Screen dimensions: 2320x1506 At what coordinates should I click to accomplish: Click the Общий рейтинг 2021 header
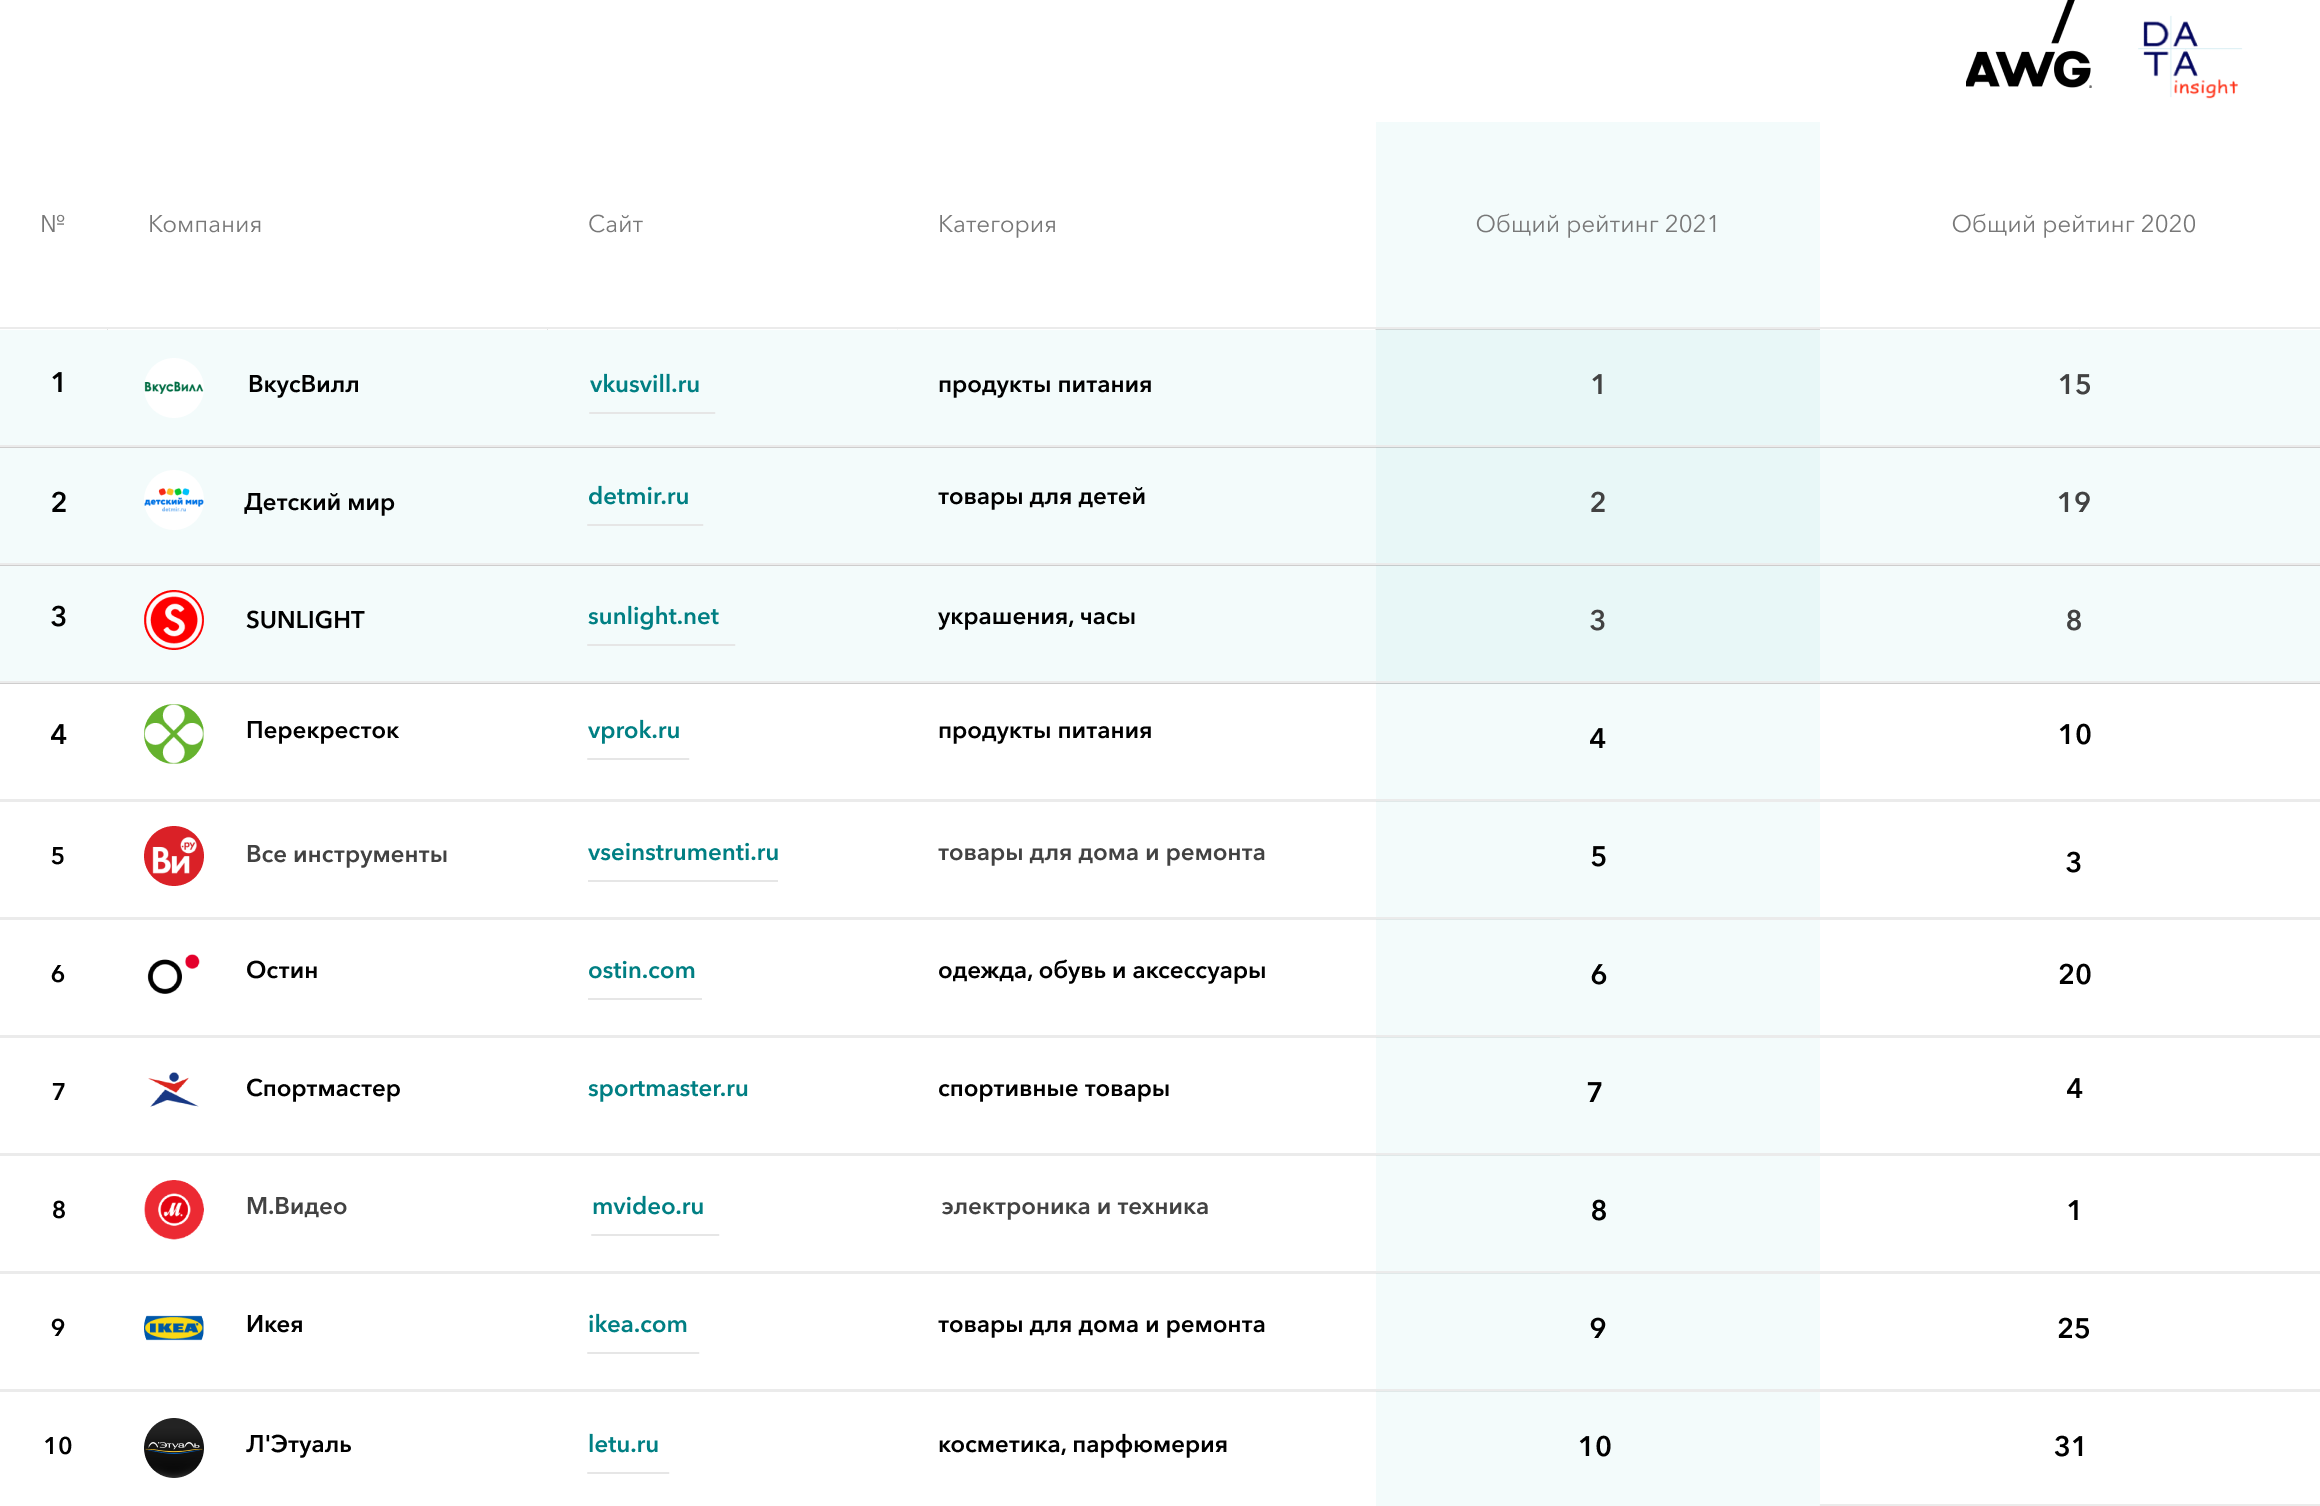pyautogui.click(x=1597, y=224)
